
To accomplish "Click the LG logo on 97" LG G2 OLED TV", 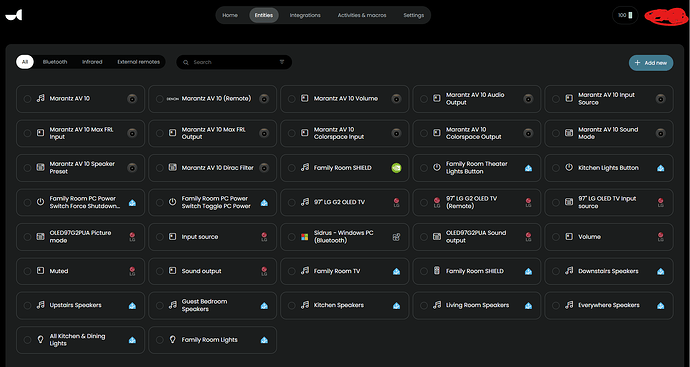I will tap(396, 202).
